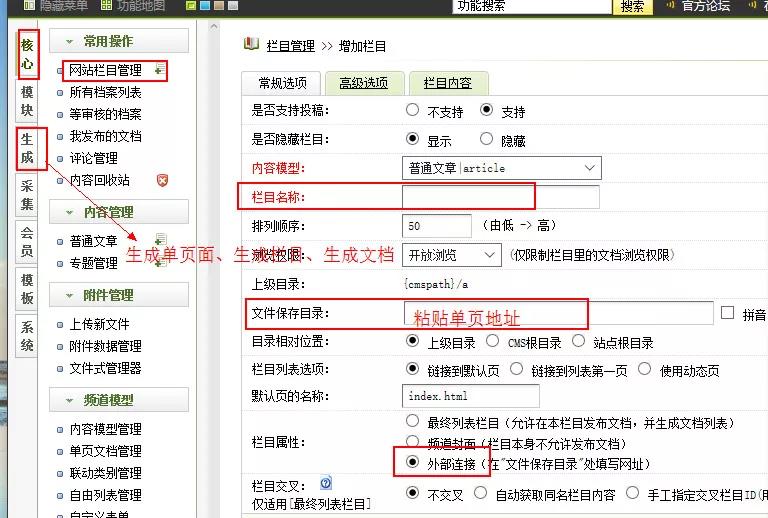This screenshot has height=518, width=768.
Task: Open the 官方论坛 link
Action: point(705,5)
